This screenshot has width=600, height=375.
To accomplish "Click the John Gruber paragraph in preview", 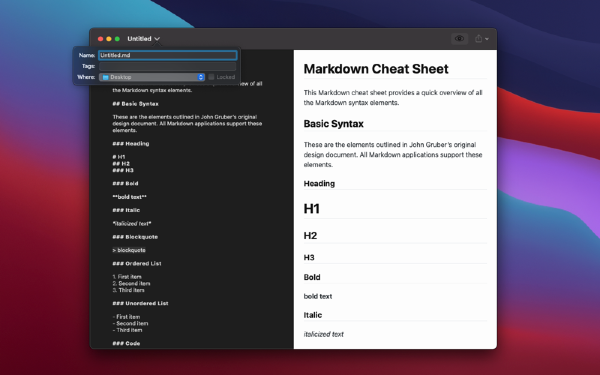I will (393, 155).
